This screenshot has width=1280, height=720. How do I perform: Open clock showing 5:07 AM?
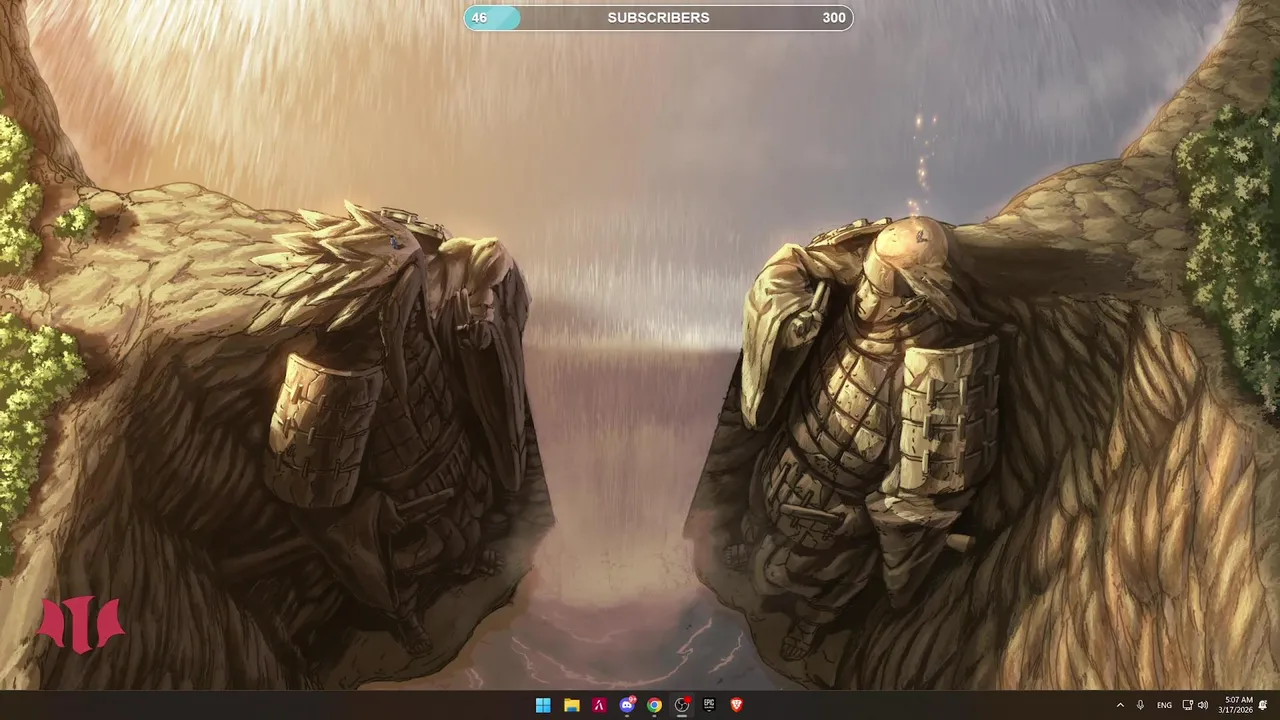(1235, 705)
